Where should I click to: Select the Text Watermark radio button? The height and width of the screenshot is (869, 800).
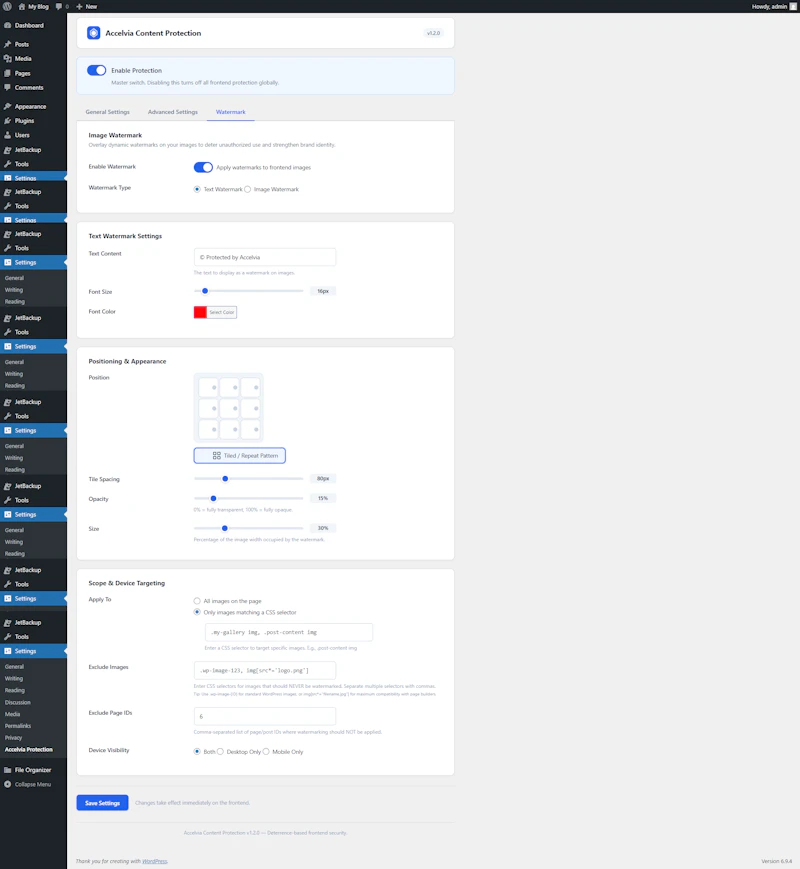pyautogui.click(x=197, y=190)
